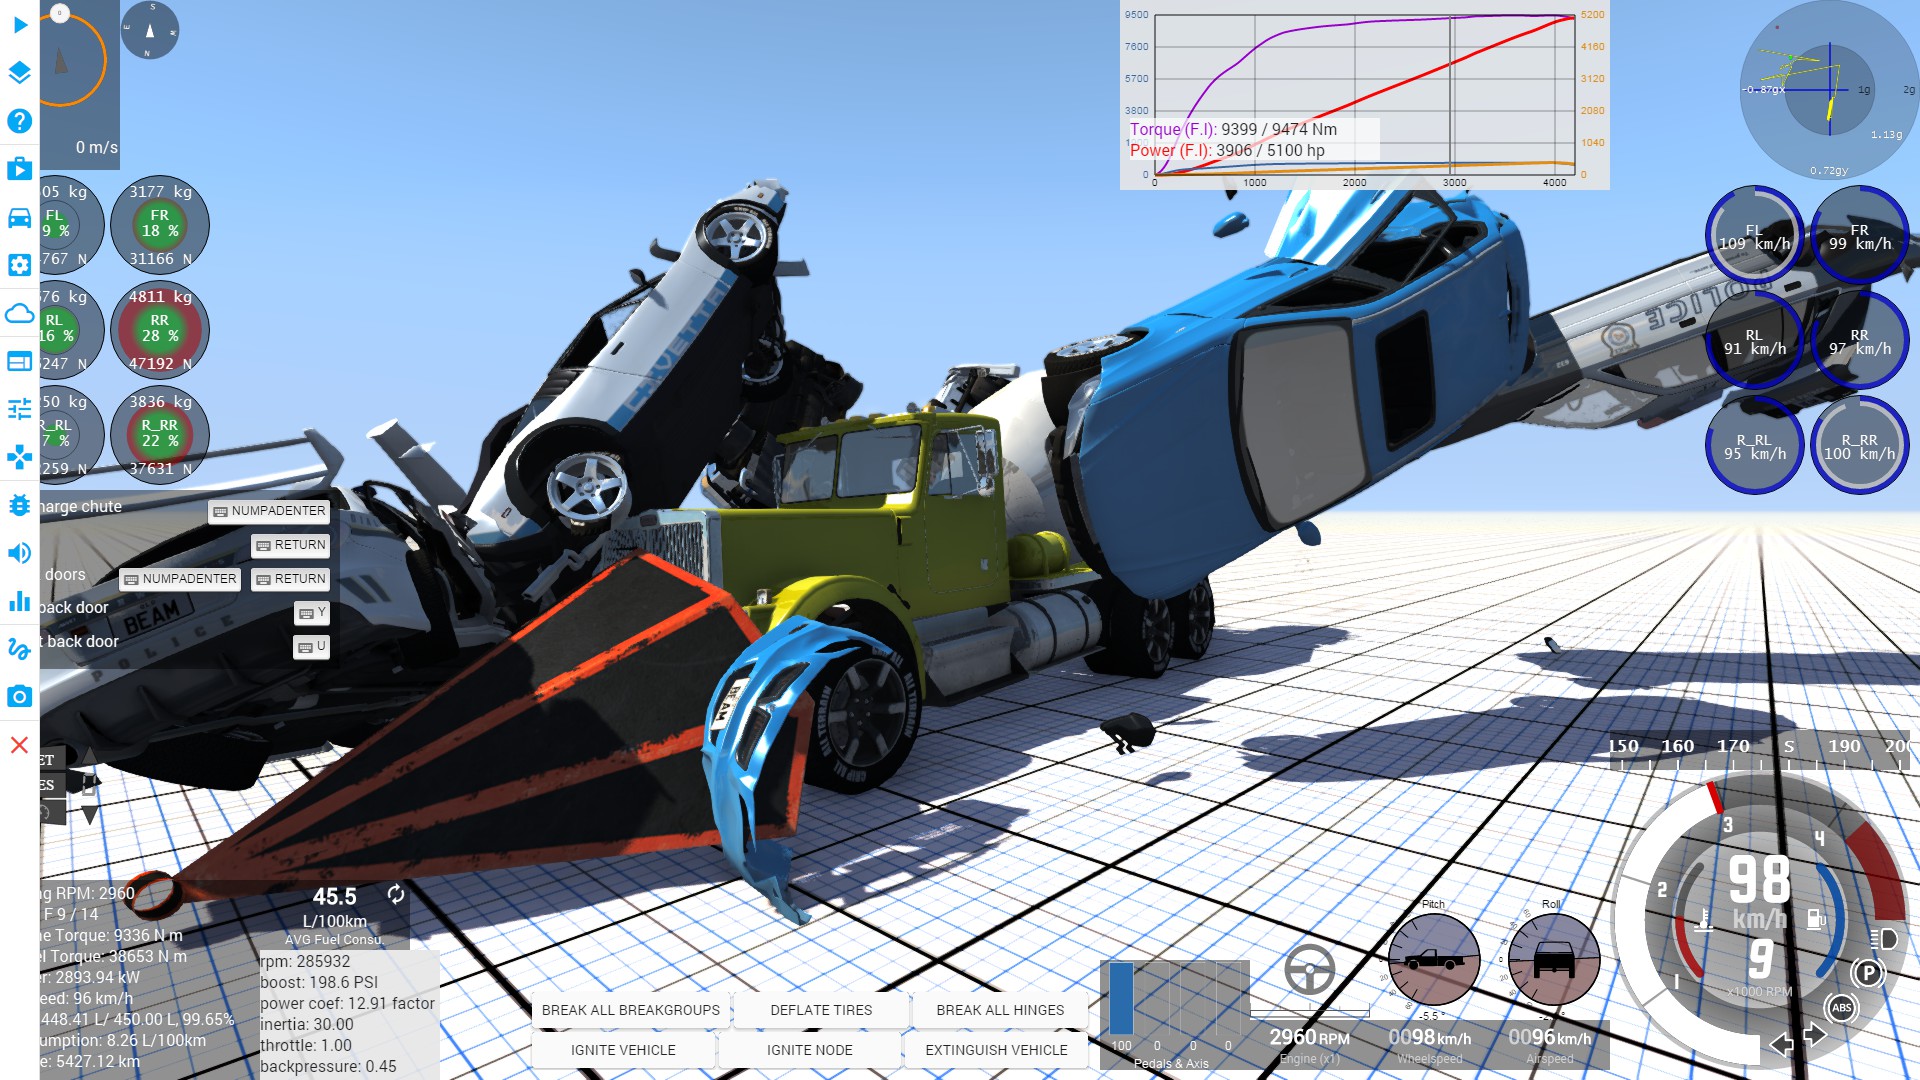
Task: Open the UI apps layout icon
Action: [x=19, y=361]
